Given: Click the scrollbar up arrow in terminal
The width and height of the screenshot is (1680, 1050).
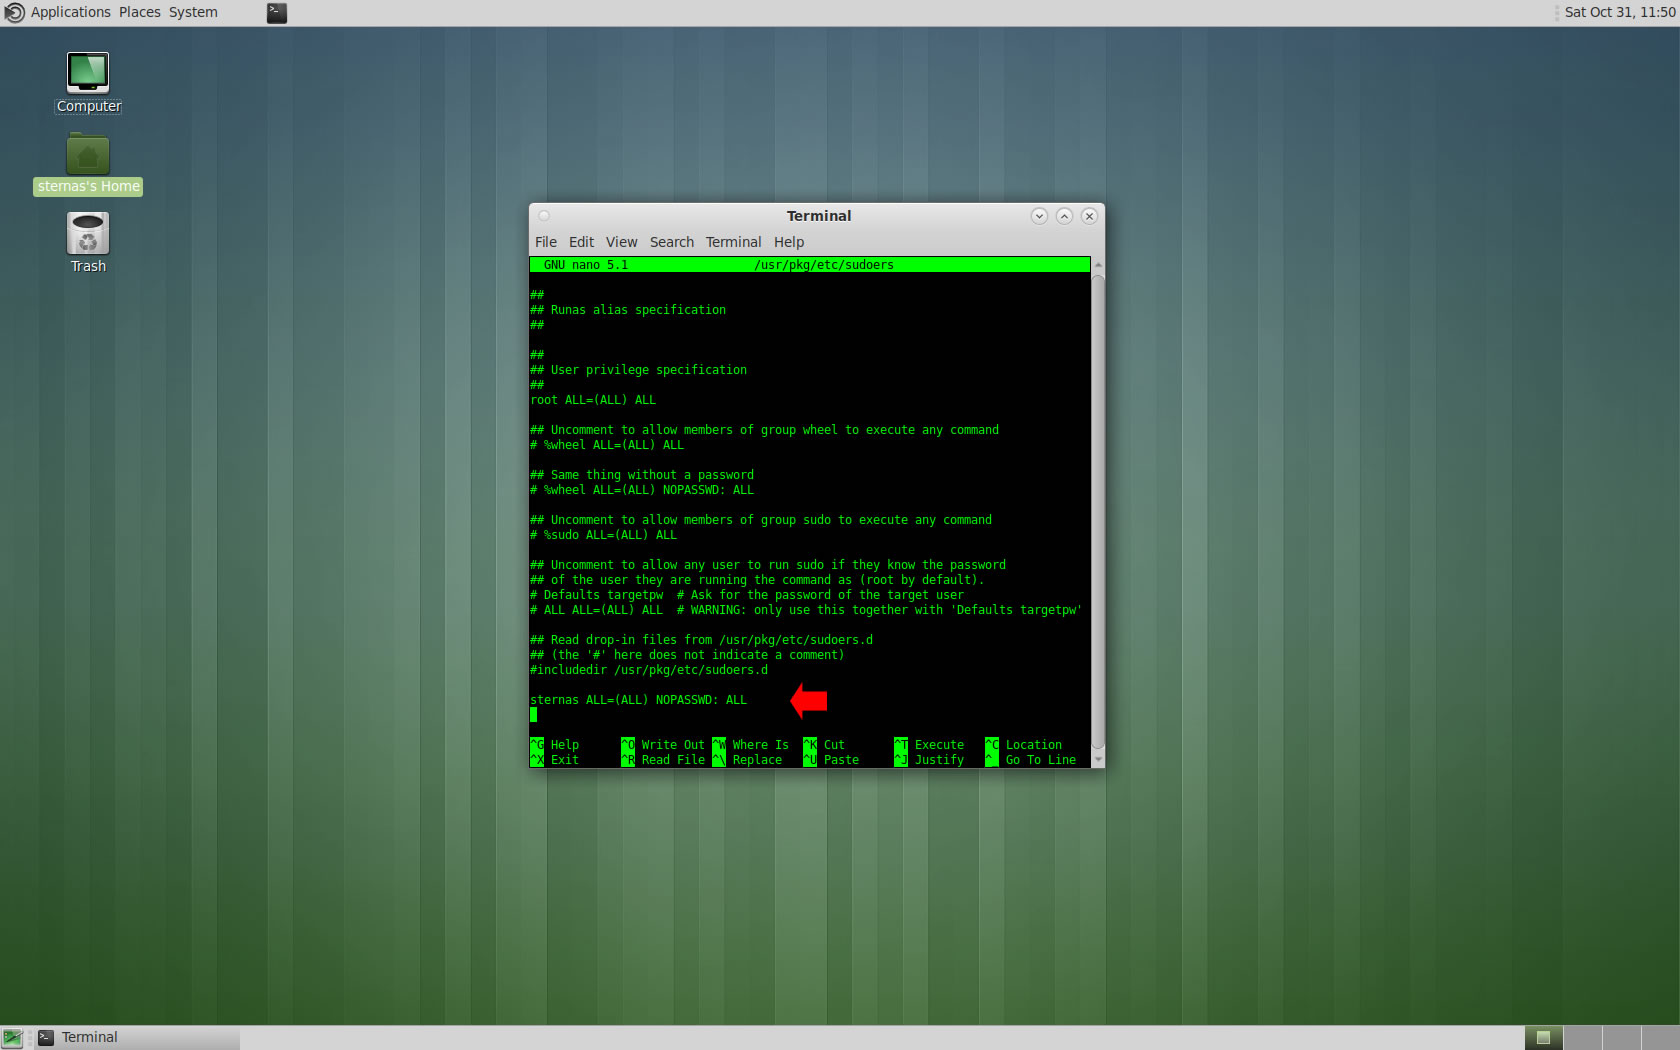Looking at the screenshot, I should coord(1098,265).
